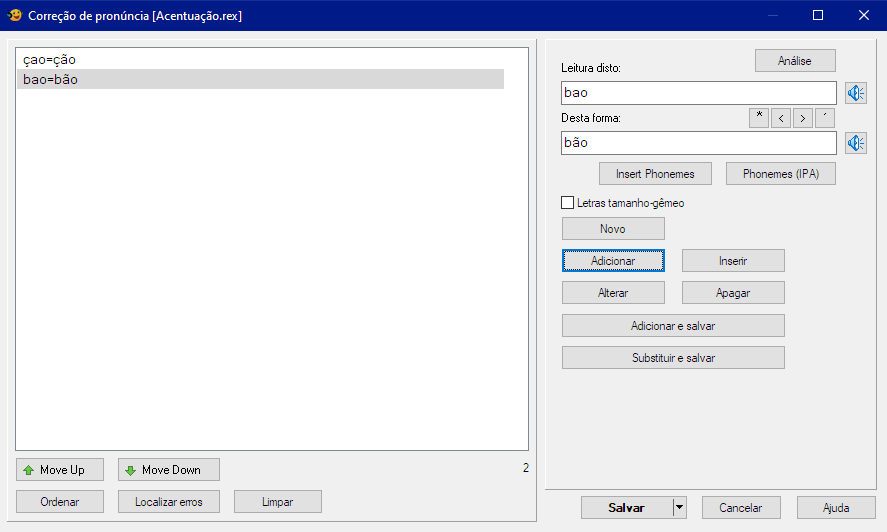Click the greater-than symbol button
Screen dimensions: 887x532
[x=803, y=118]
